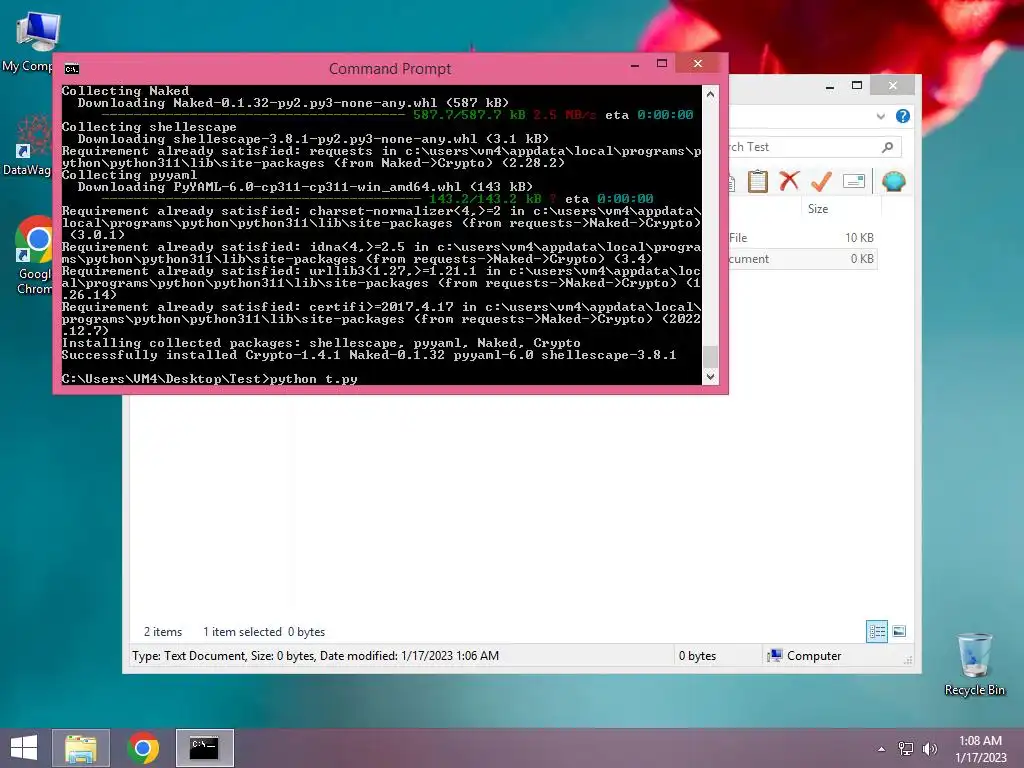Click the red X delete icon
1024x768 pixels.
[x=789, y=181]
